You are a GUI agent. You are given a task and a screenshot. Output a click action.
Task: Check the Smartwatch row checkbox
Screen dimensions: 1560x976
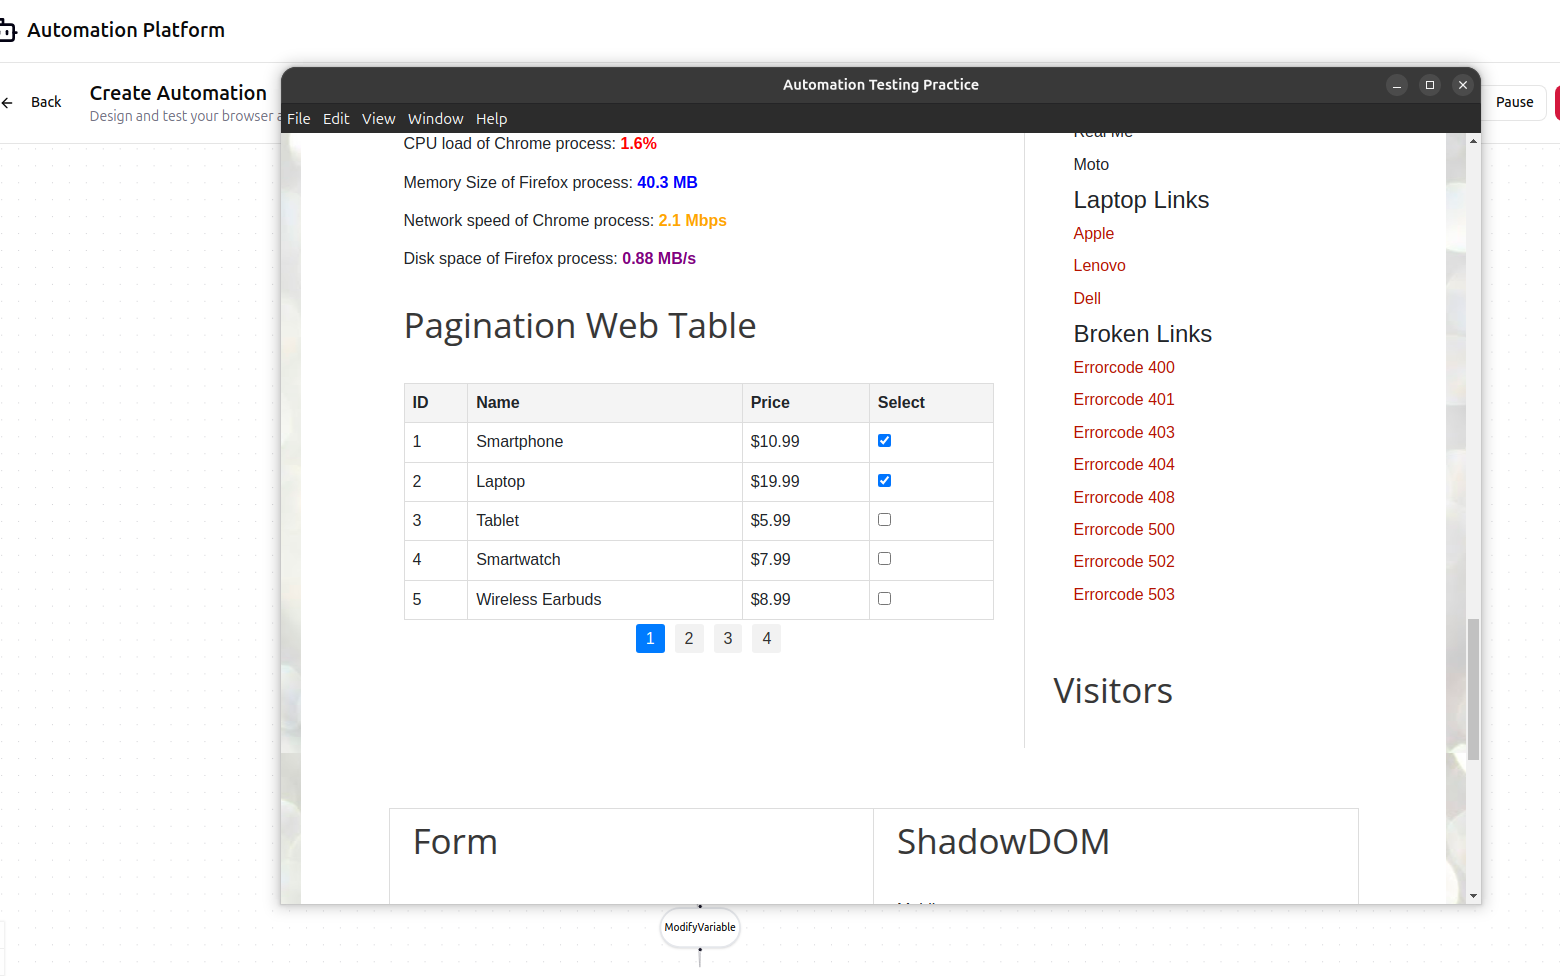point(884,558)
